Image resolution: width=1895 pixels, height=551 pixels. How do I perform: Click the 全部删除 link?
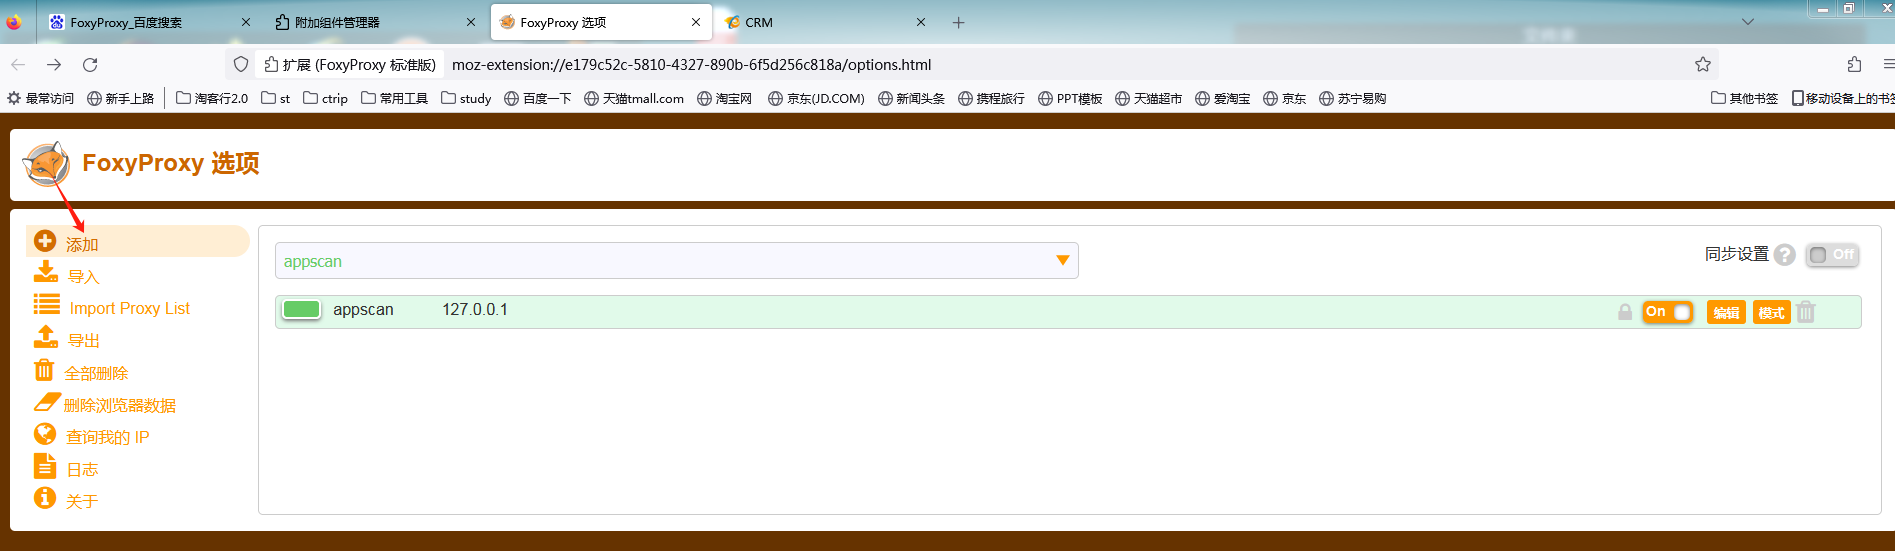pyautogui.click(x=96, y=373)
